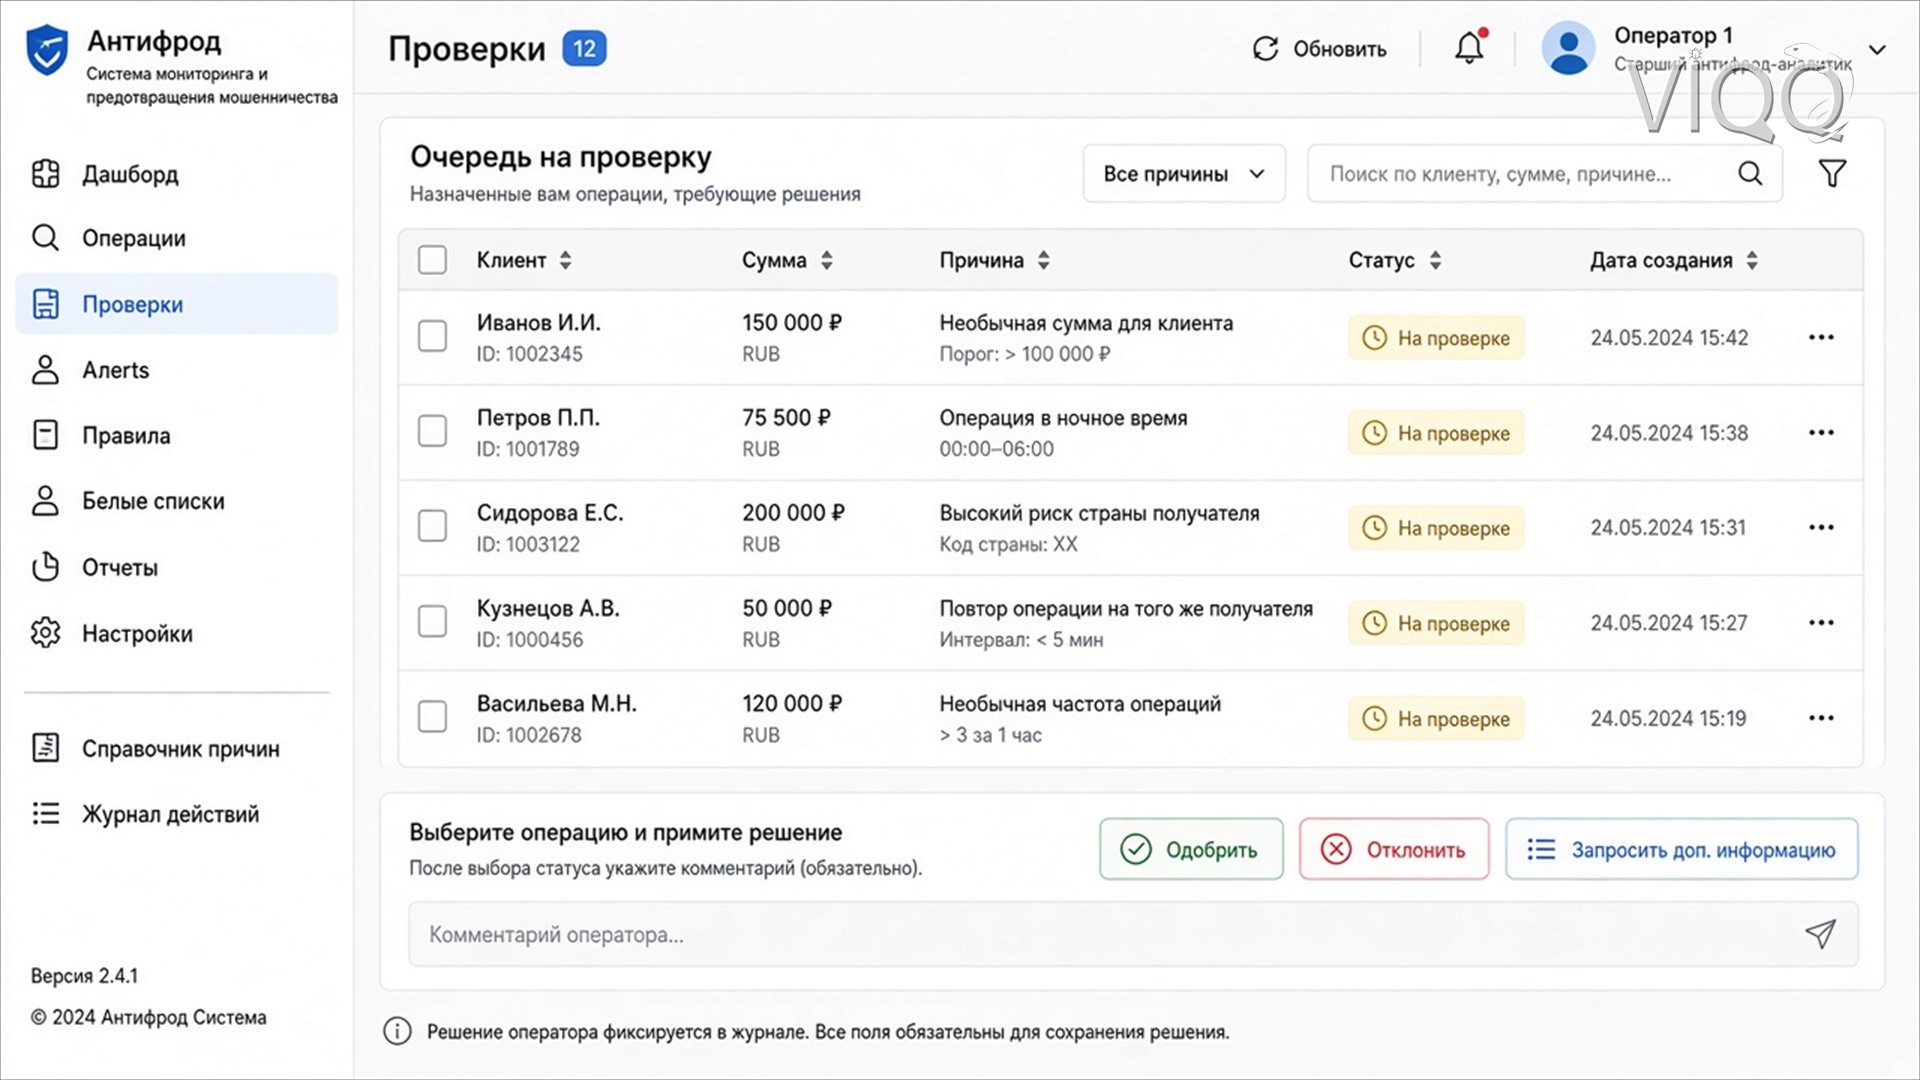Select the Сидорова Е.С. row checkbox
Viewport: 1920px width, 1080px height.
[x=432, y=526]
